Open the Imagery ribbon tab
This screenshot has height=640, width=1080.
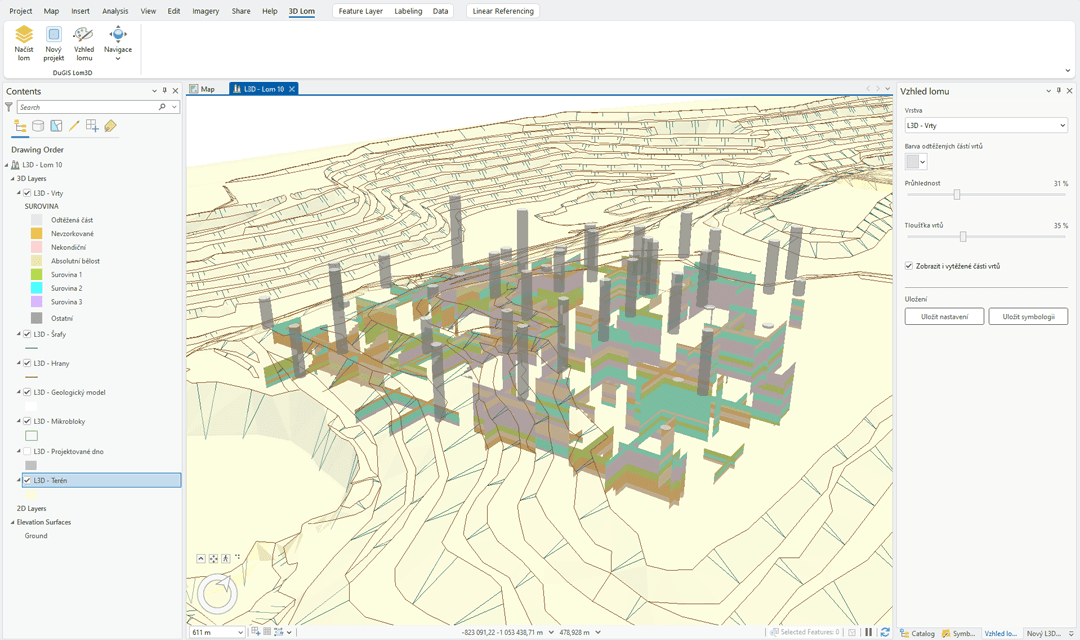click(205, 11)
